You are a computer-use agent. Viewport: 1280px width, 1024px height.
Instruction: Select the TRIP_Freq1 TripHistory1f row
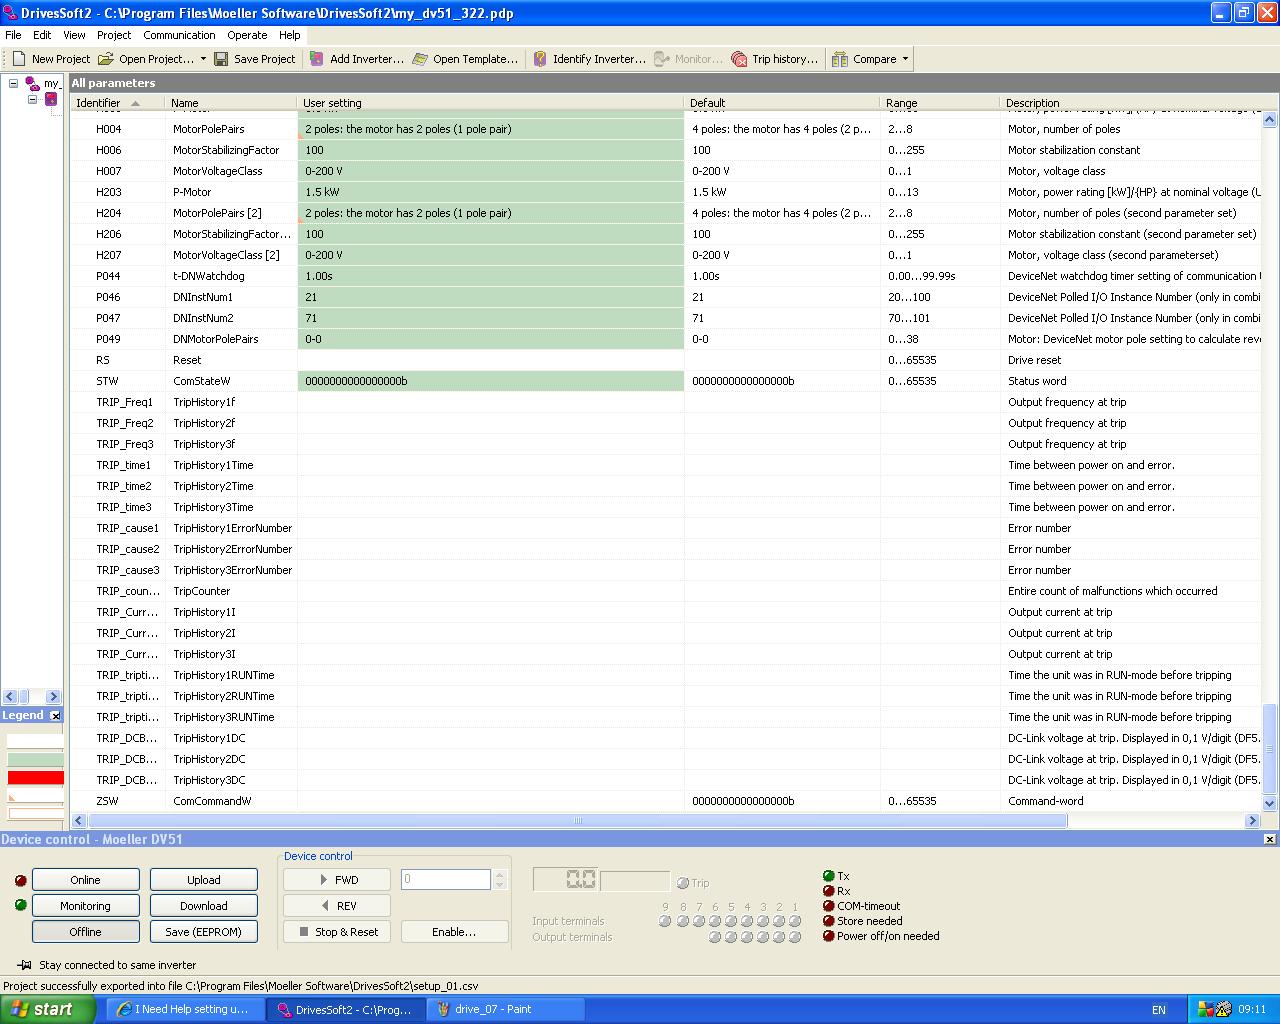[x=665, y=402]
